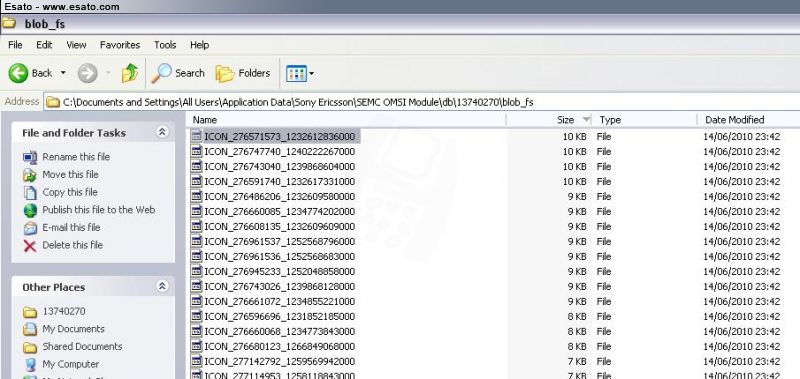Collapse the Other Places panel

point(162,287)
